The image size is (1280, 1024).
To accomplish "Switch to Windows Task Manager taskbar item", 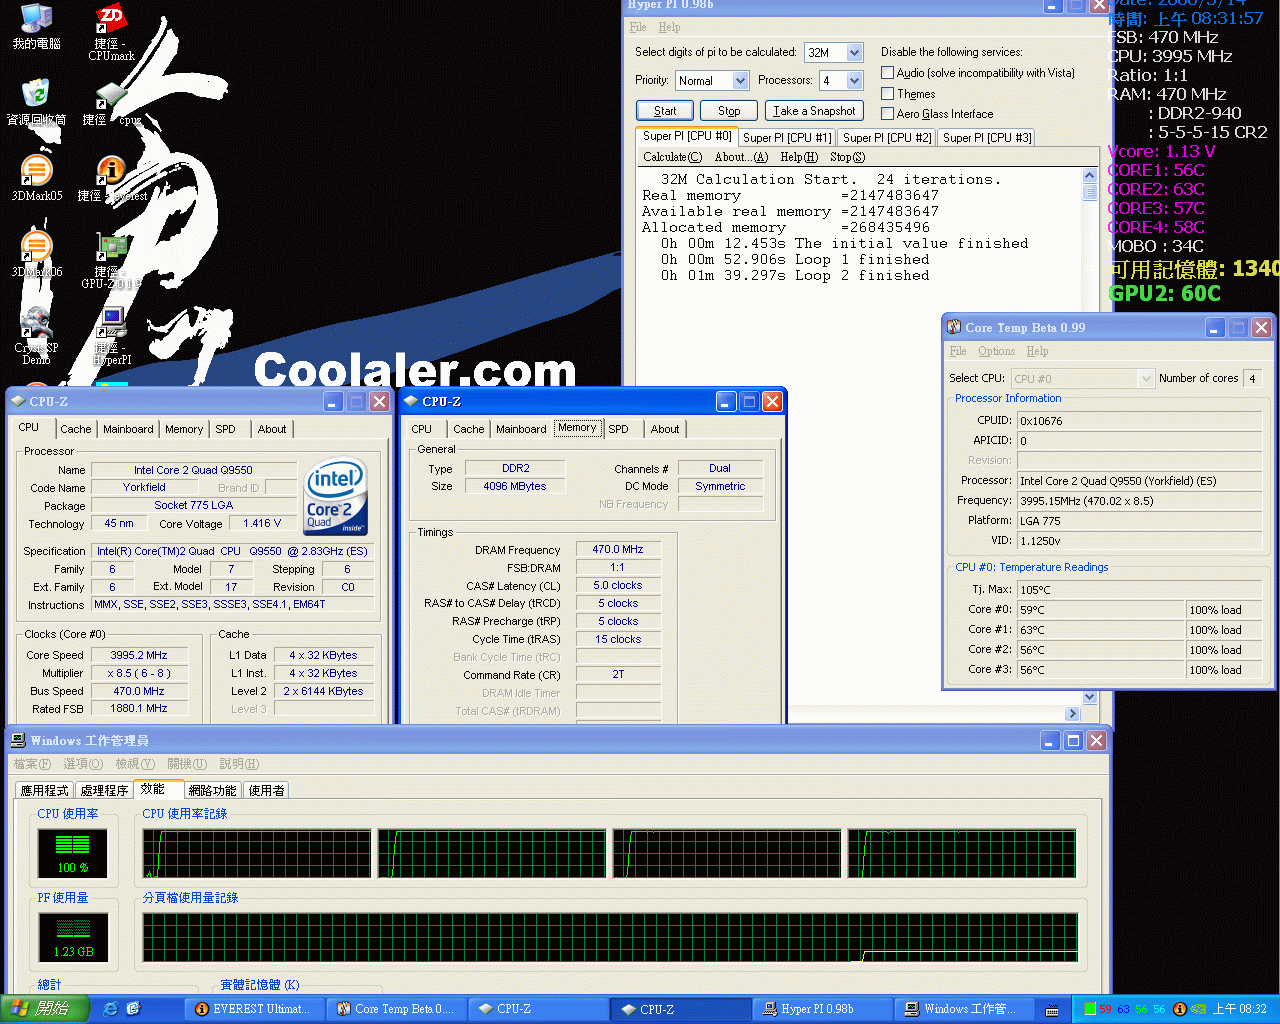I will point(966,1009).
